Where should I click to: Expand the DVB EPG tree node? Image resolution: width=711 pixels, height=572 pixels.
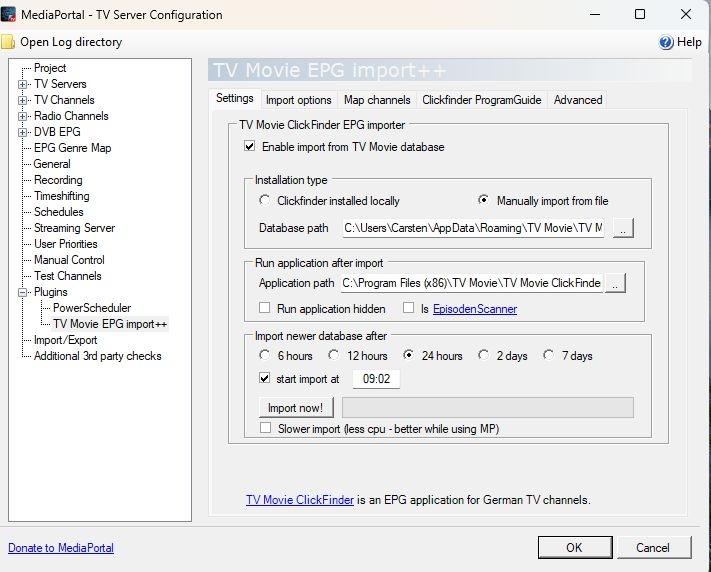pos(22,132)
